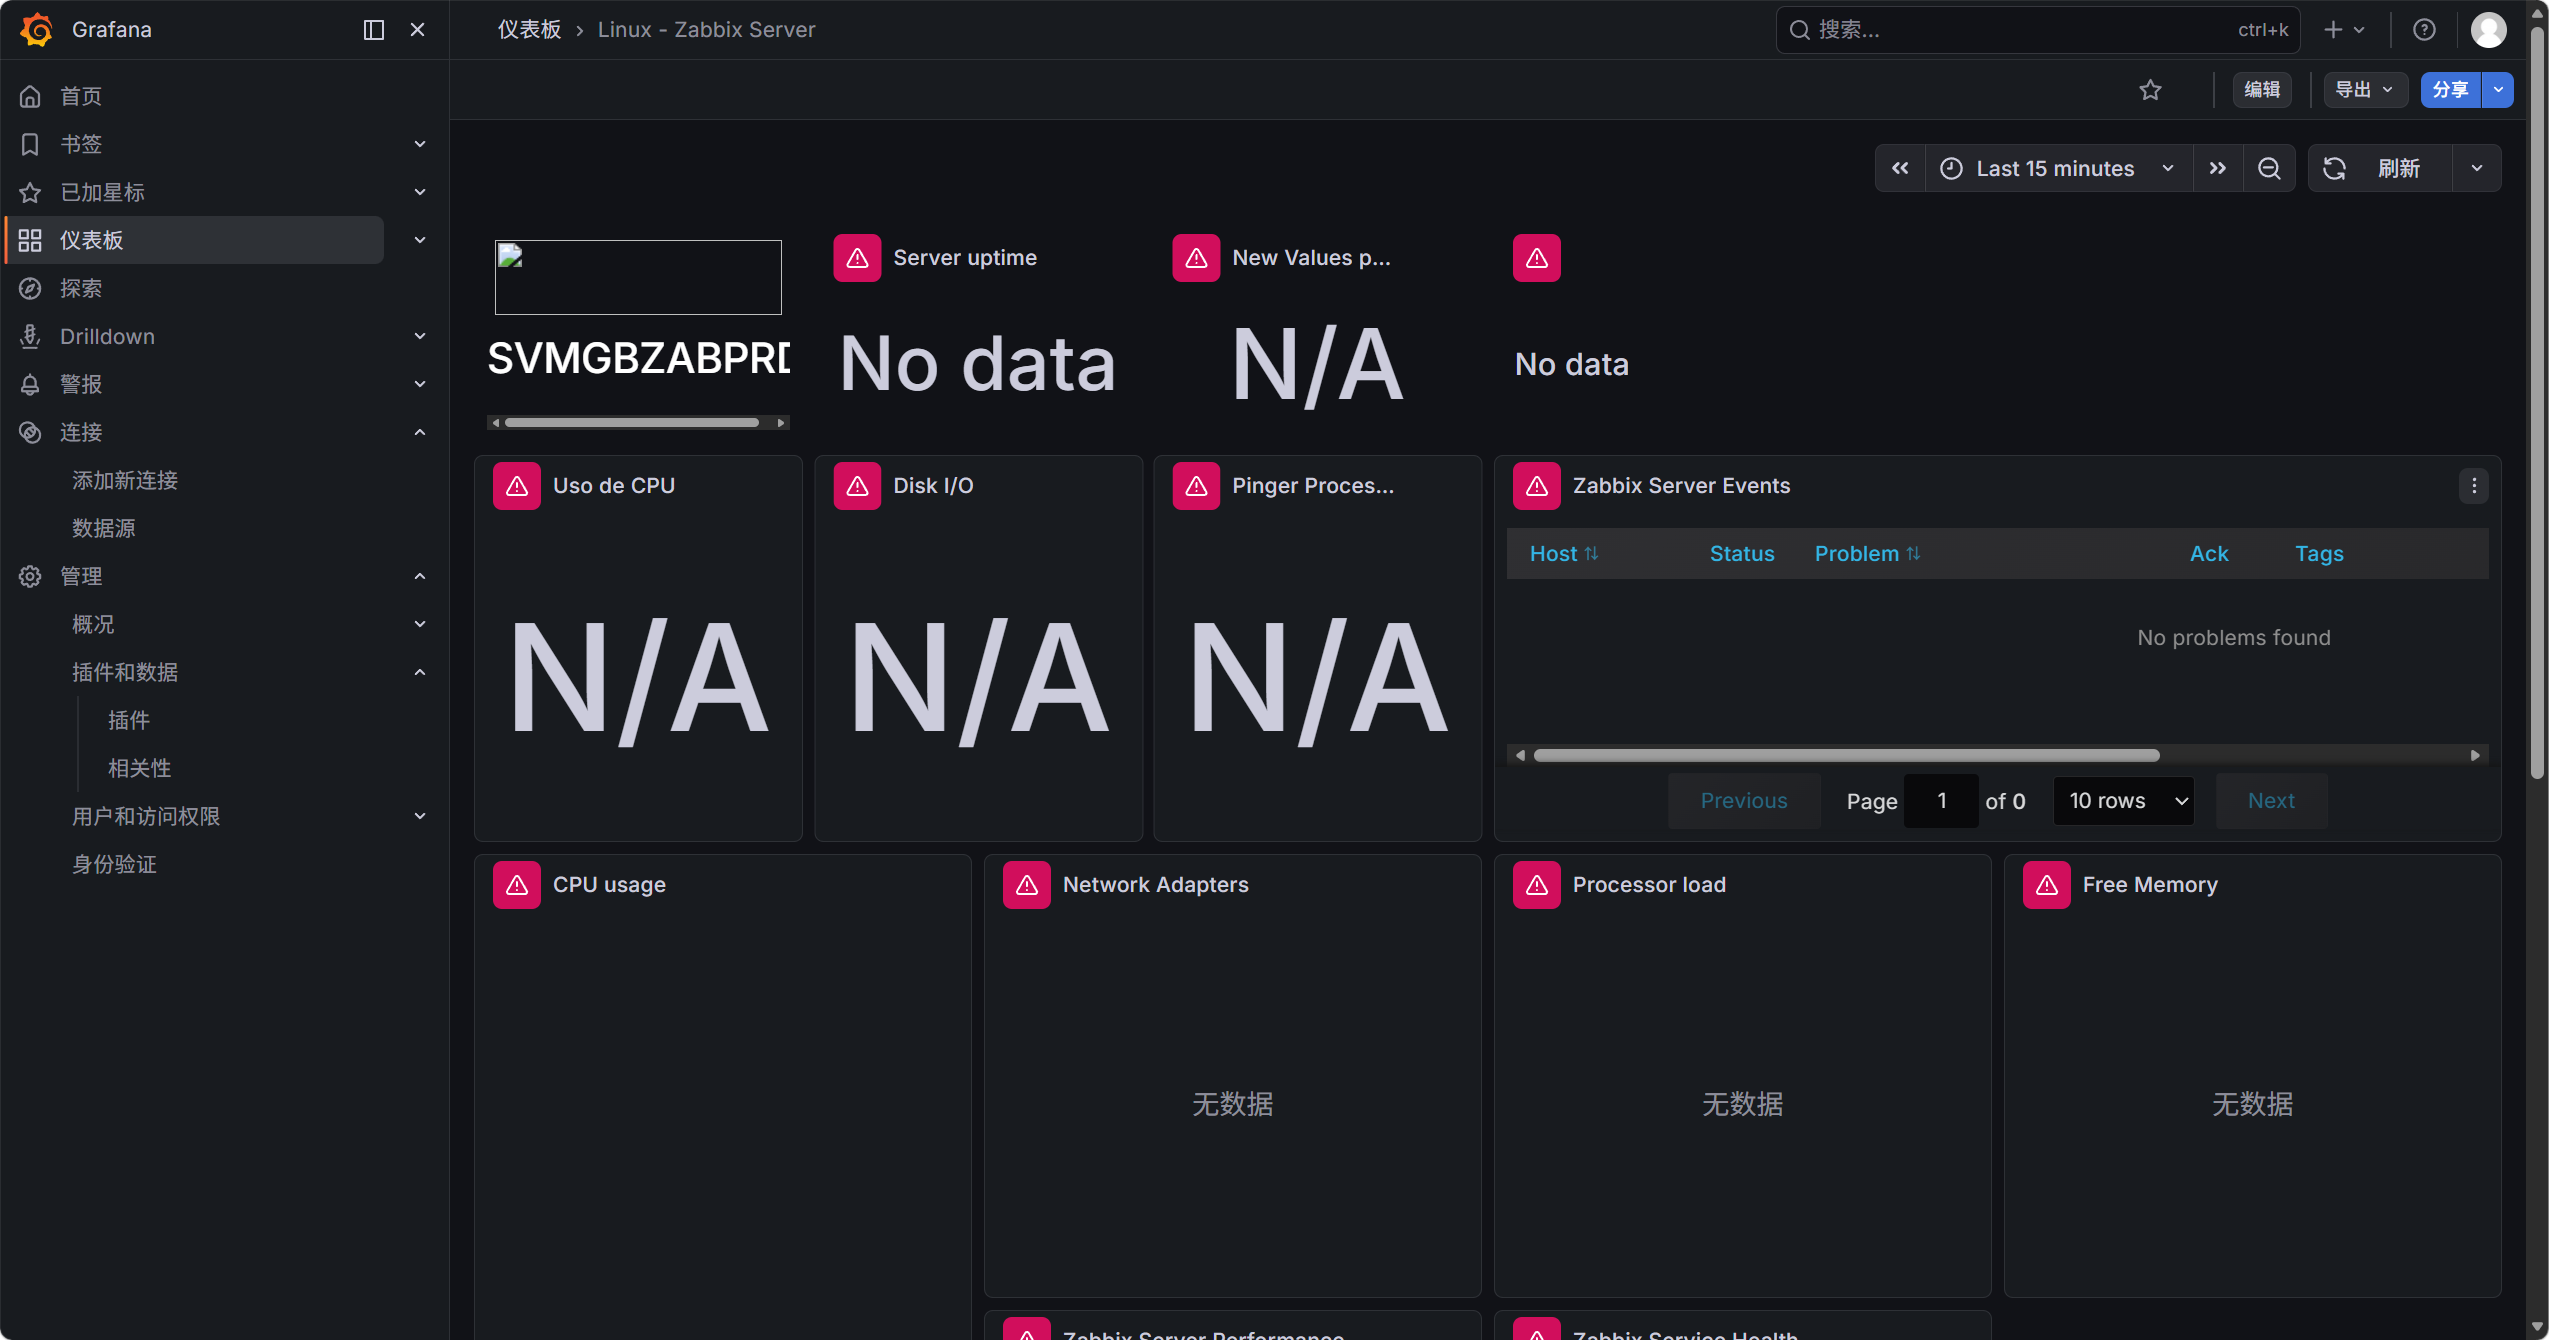
Task: Open the 书签 bookmarks menu item
Action: click(x=81, y=144)
